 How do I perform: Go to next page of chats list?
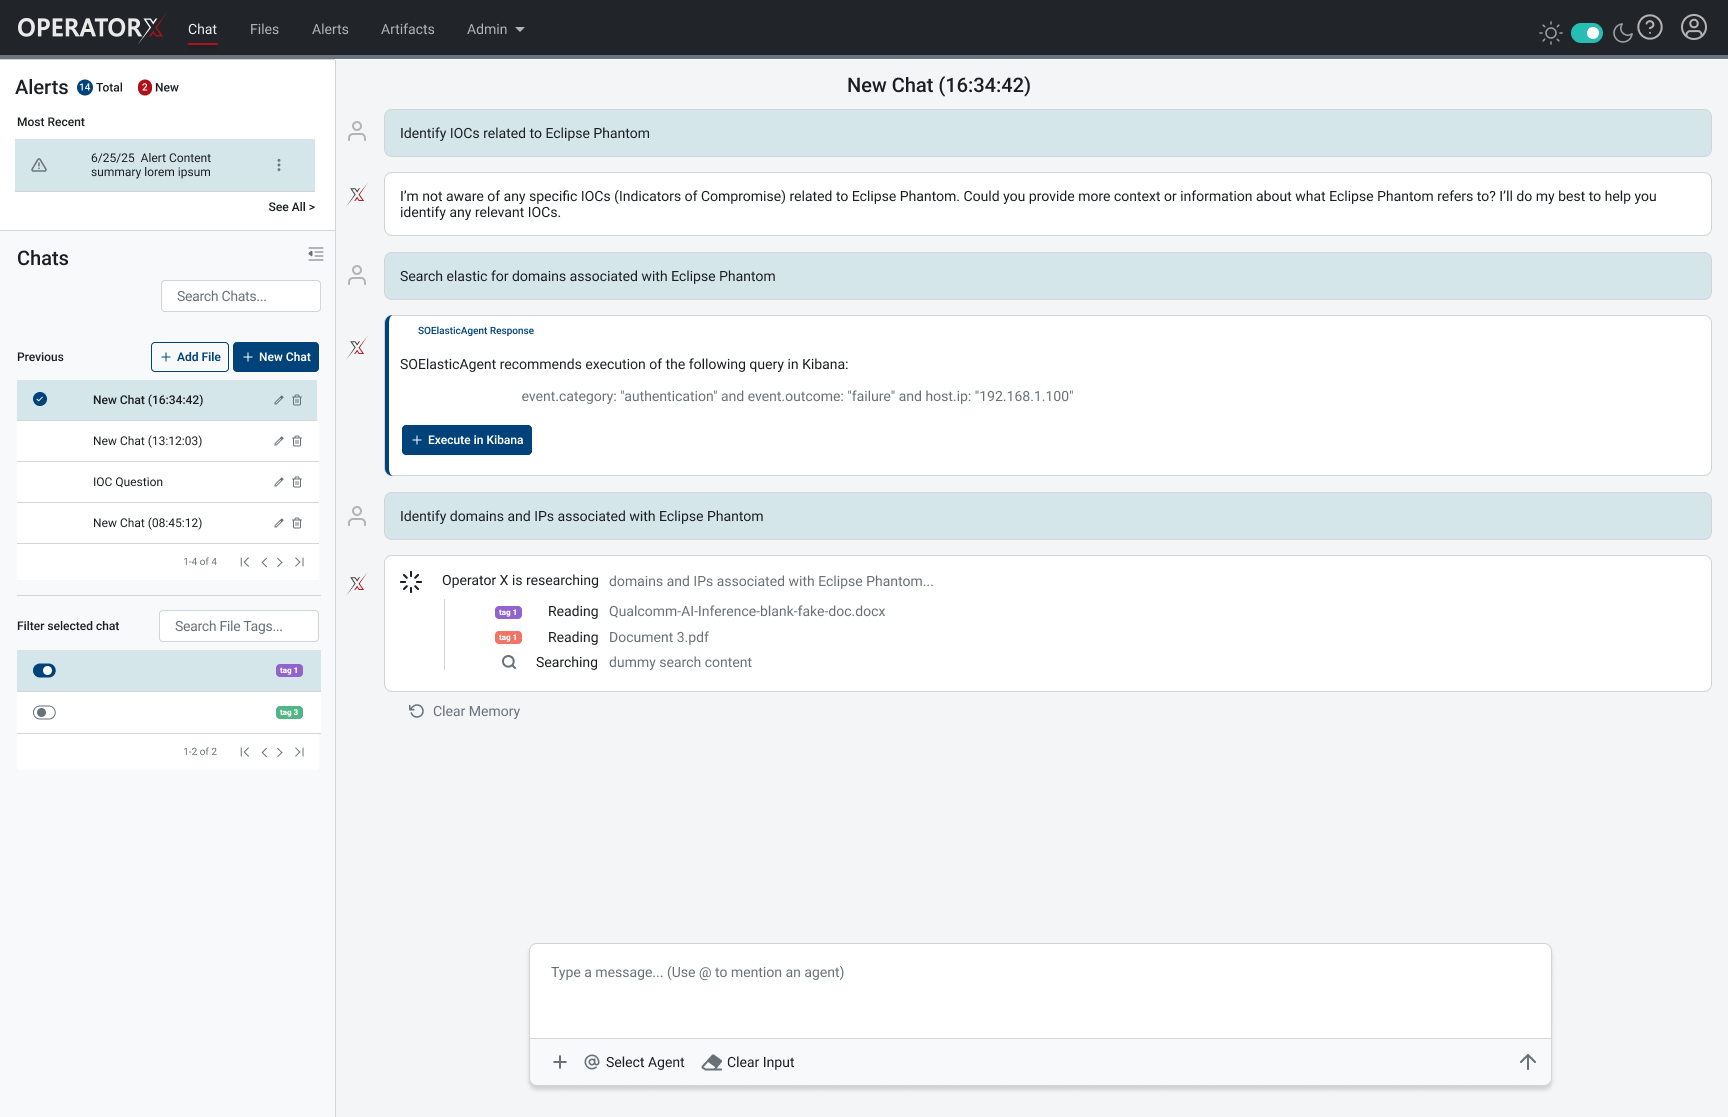280,562
